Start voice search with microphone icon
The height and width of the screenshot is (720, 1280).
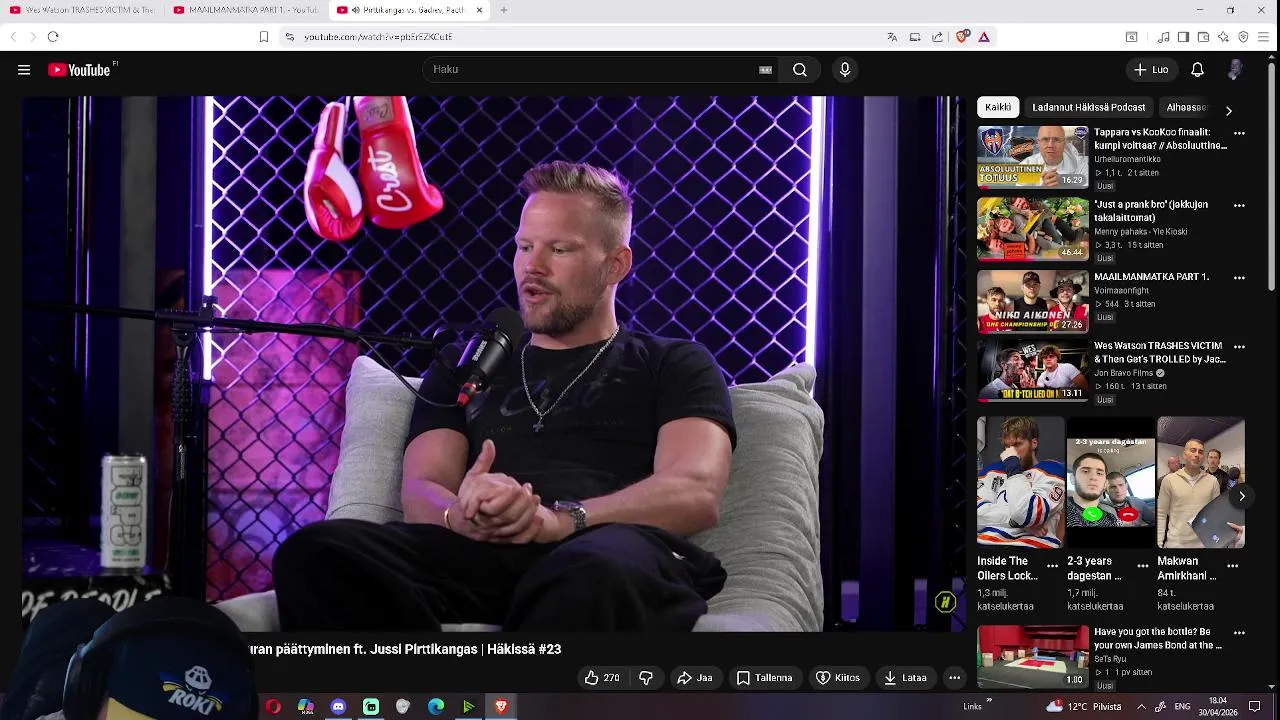coord(845,70)
